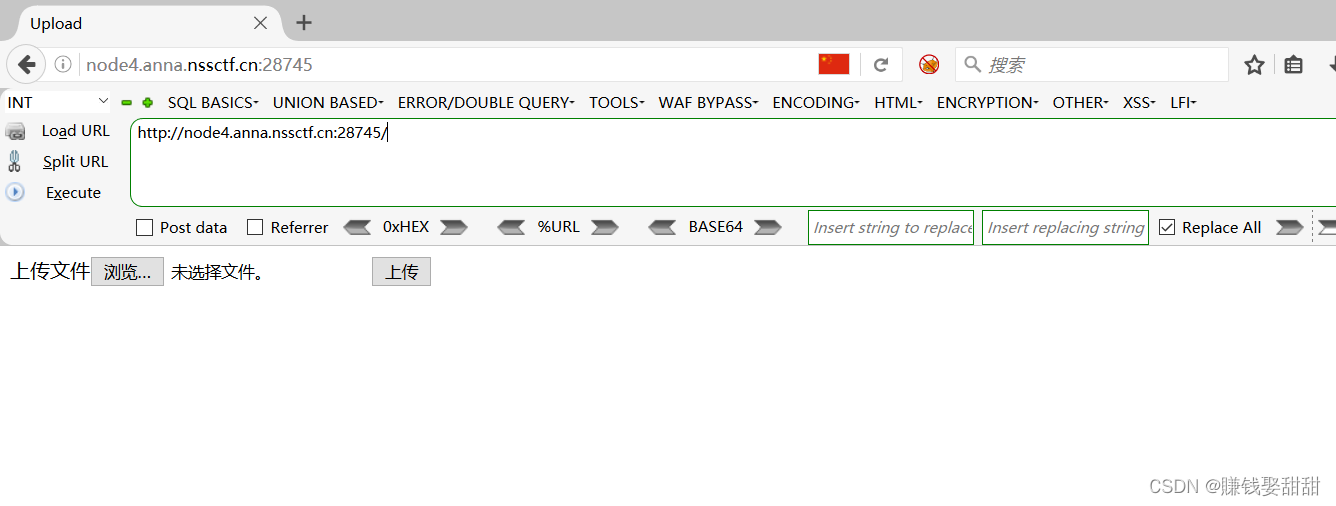Viewport: 1336px width, 506px height.
Task: Click Split URL button
Action: click(x=75, y=162)
